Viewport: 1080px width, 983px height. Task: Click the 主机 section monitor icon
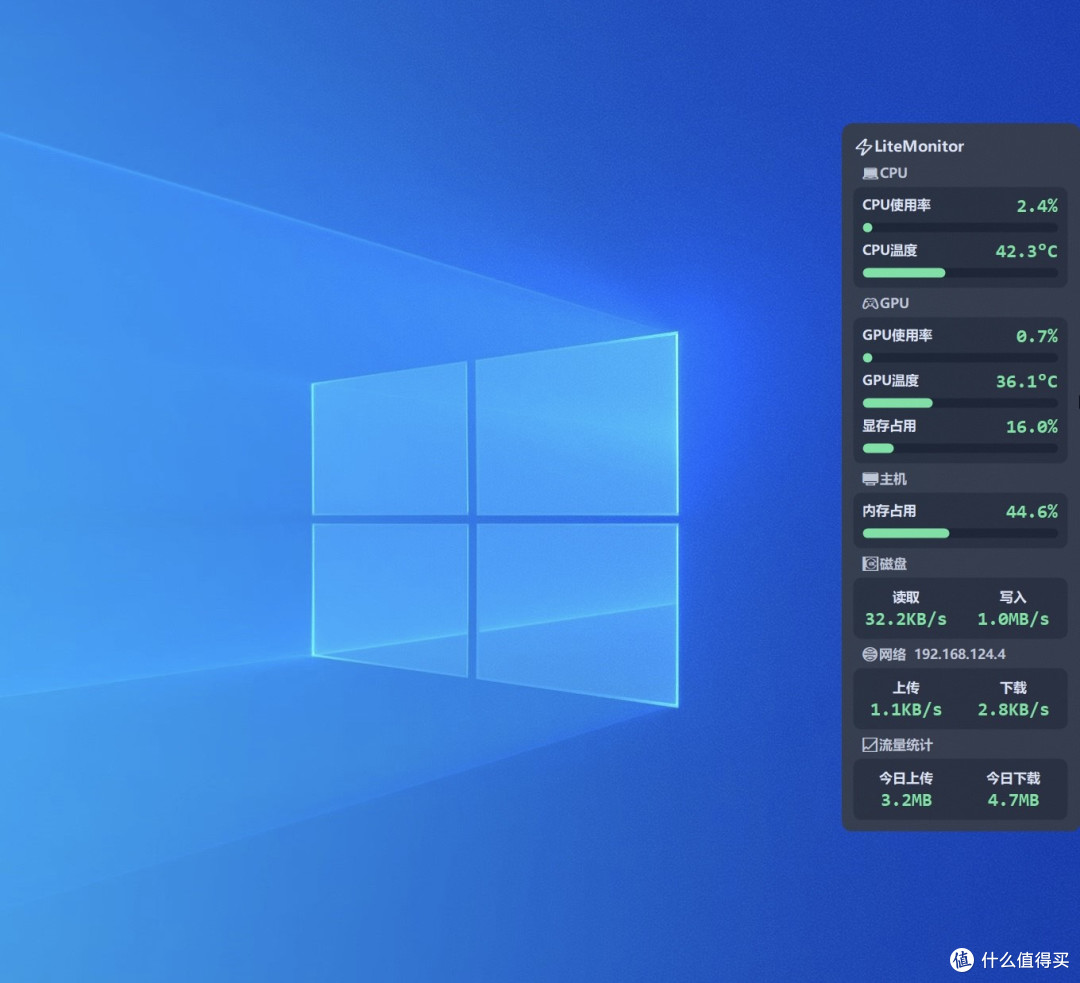point(870,479)
